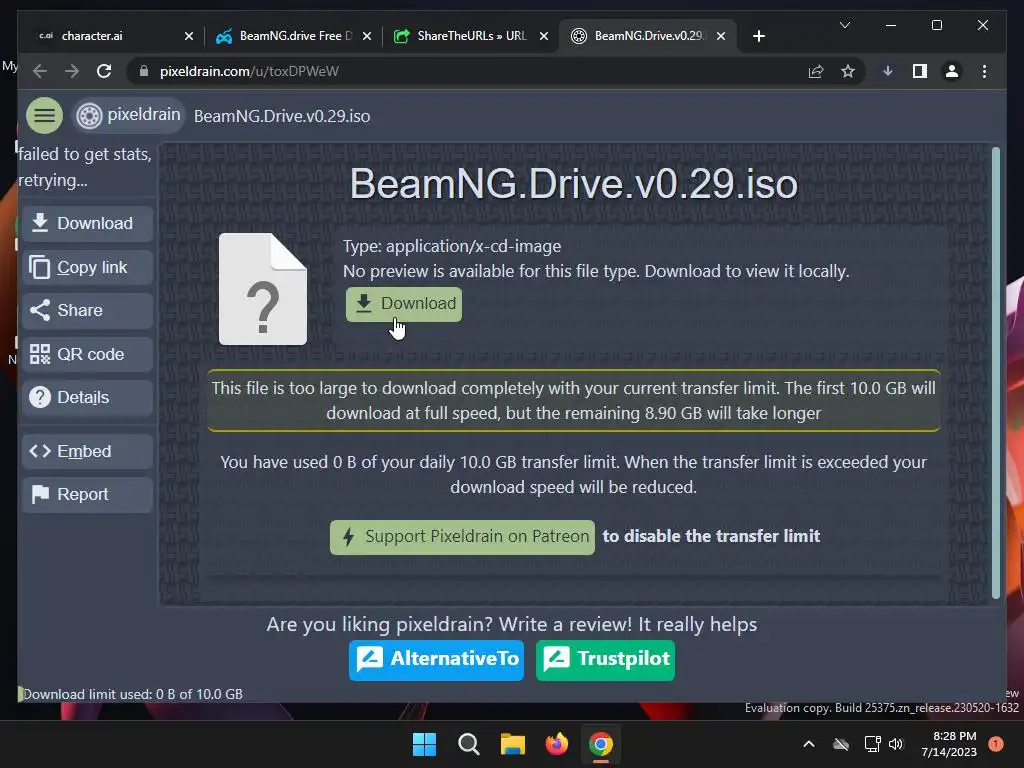Click 'Download limit used: 0 B of 10.0 GB'

click(133, 694)
